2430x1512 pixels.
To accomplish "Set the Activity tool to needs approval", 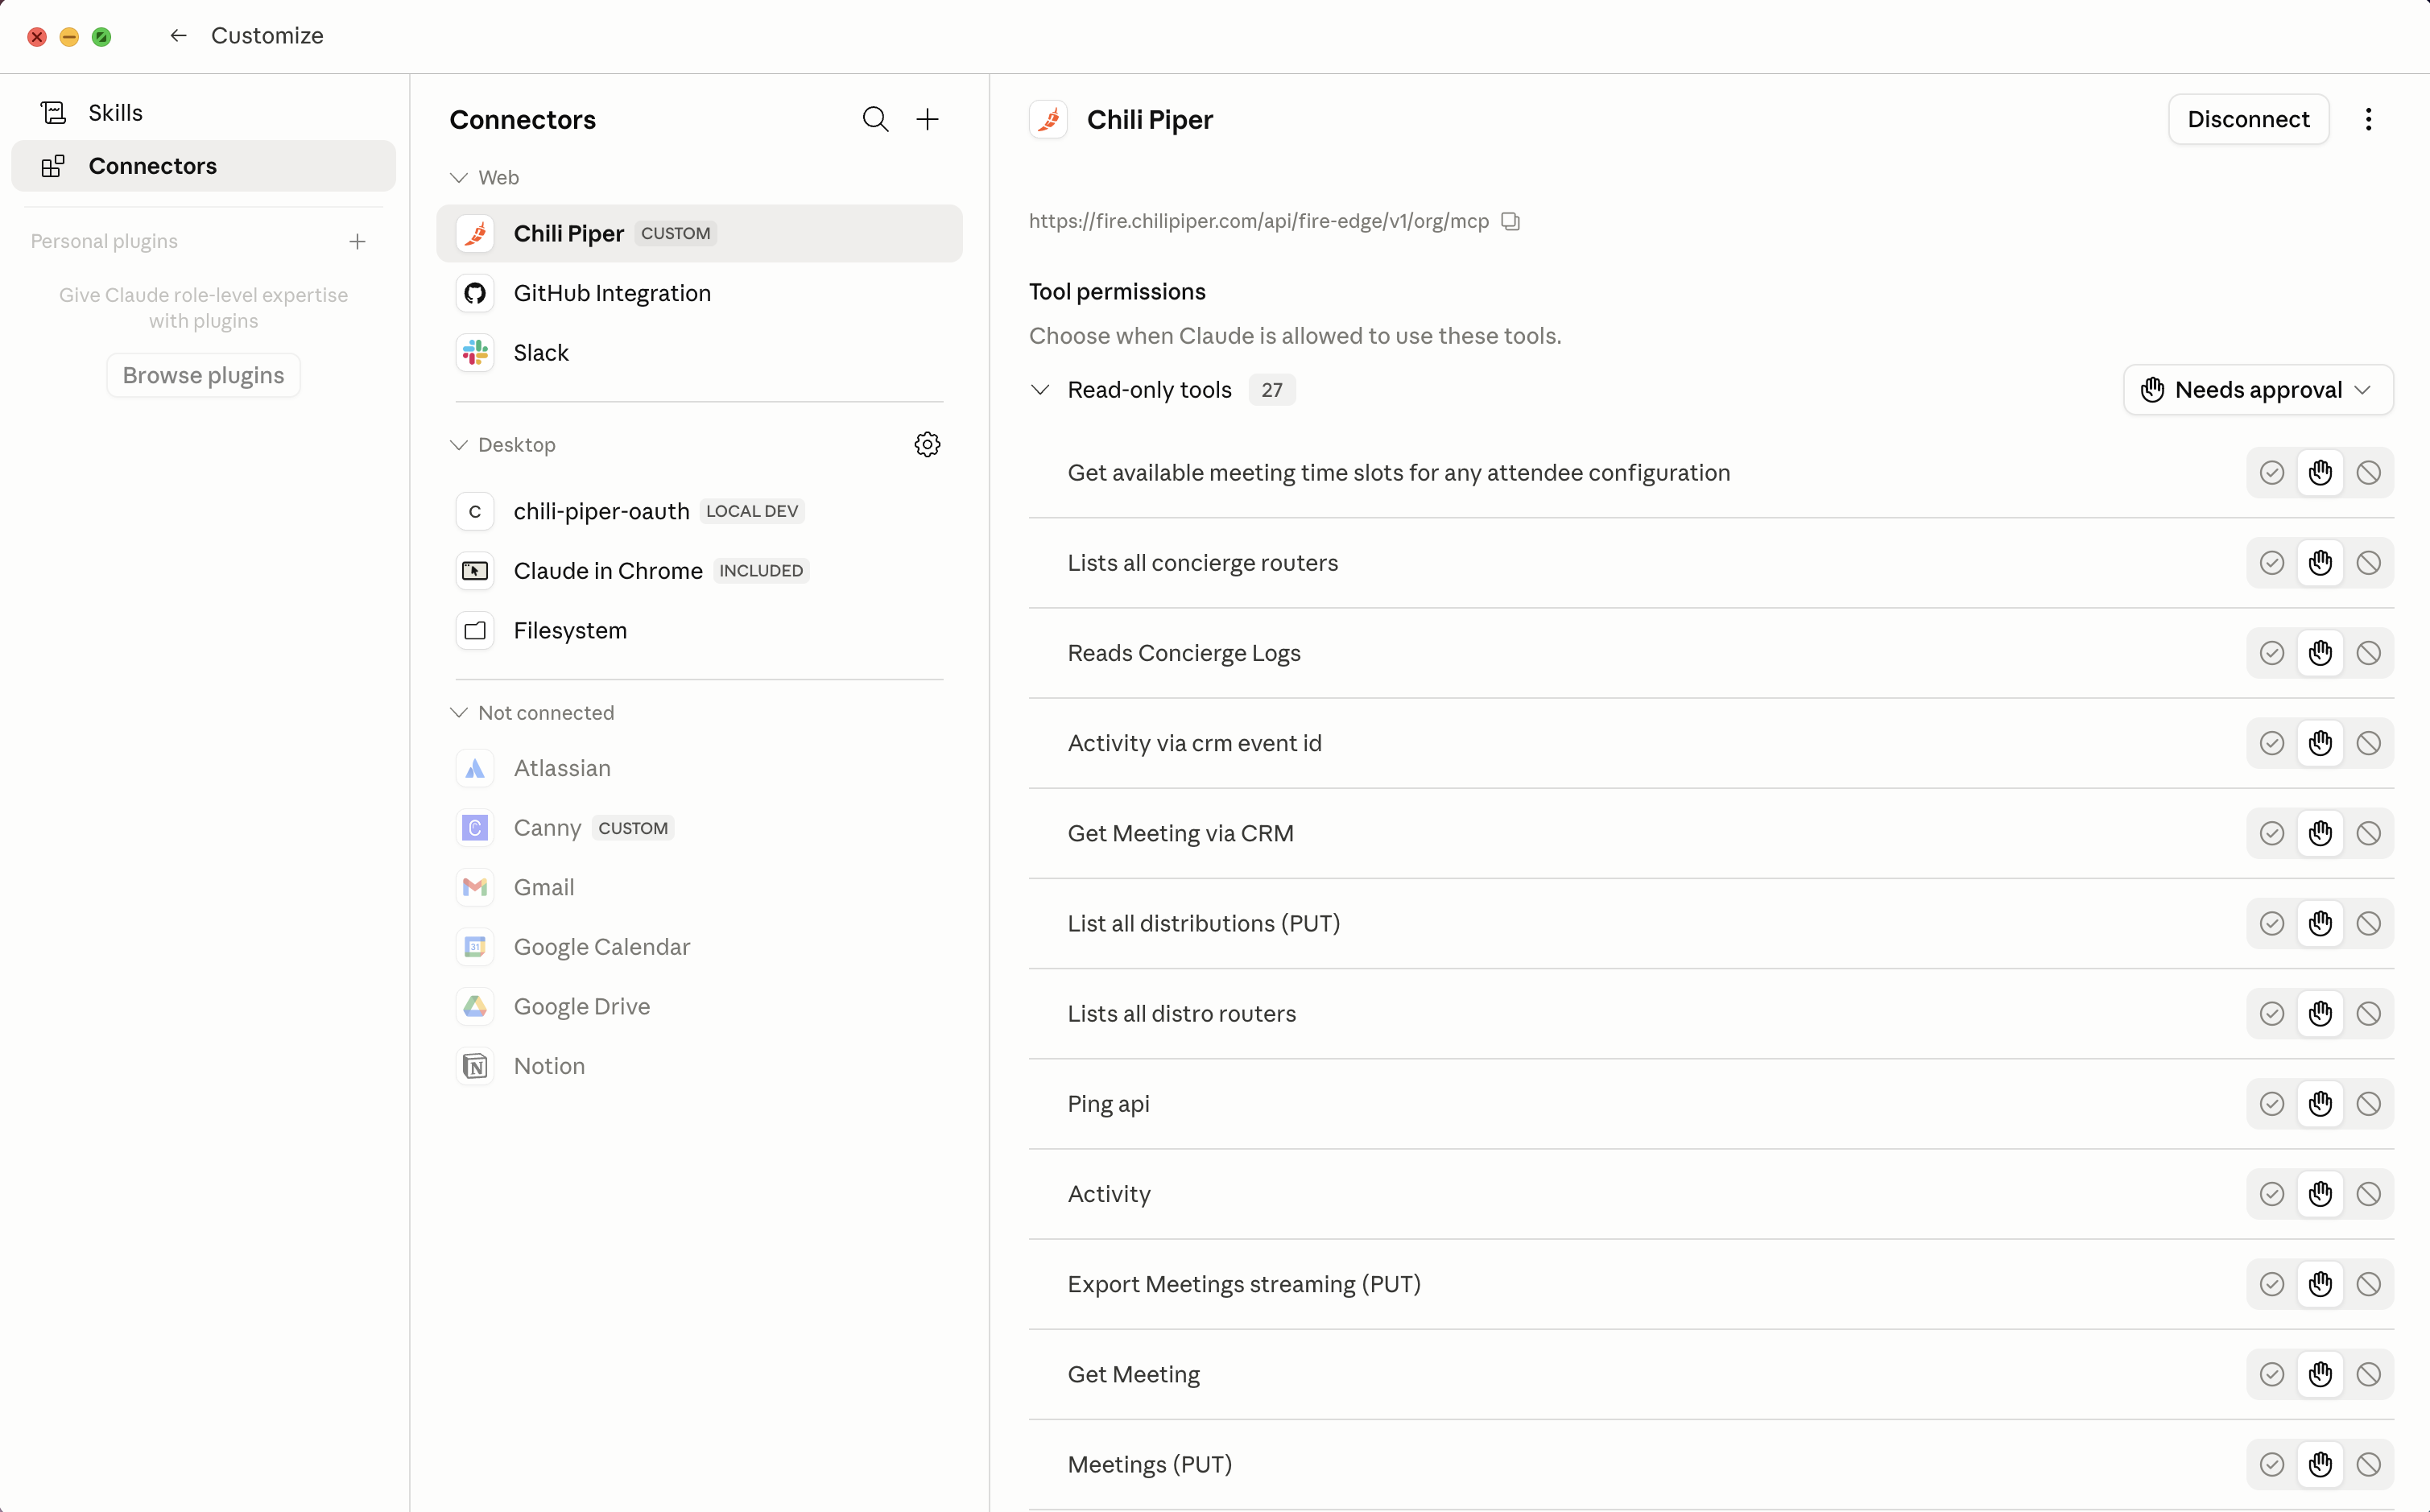I will 2320,1194.
